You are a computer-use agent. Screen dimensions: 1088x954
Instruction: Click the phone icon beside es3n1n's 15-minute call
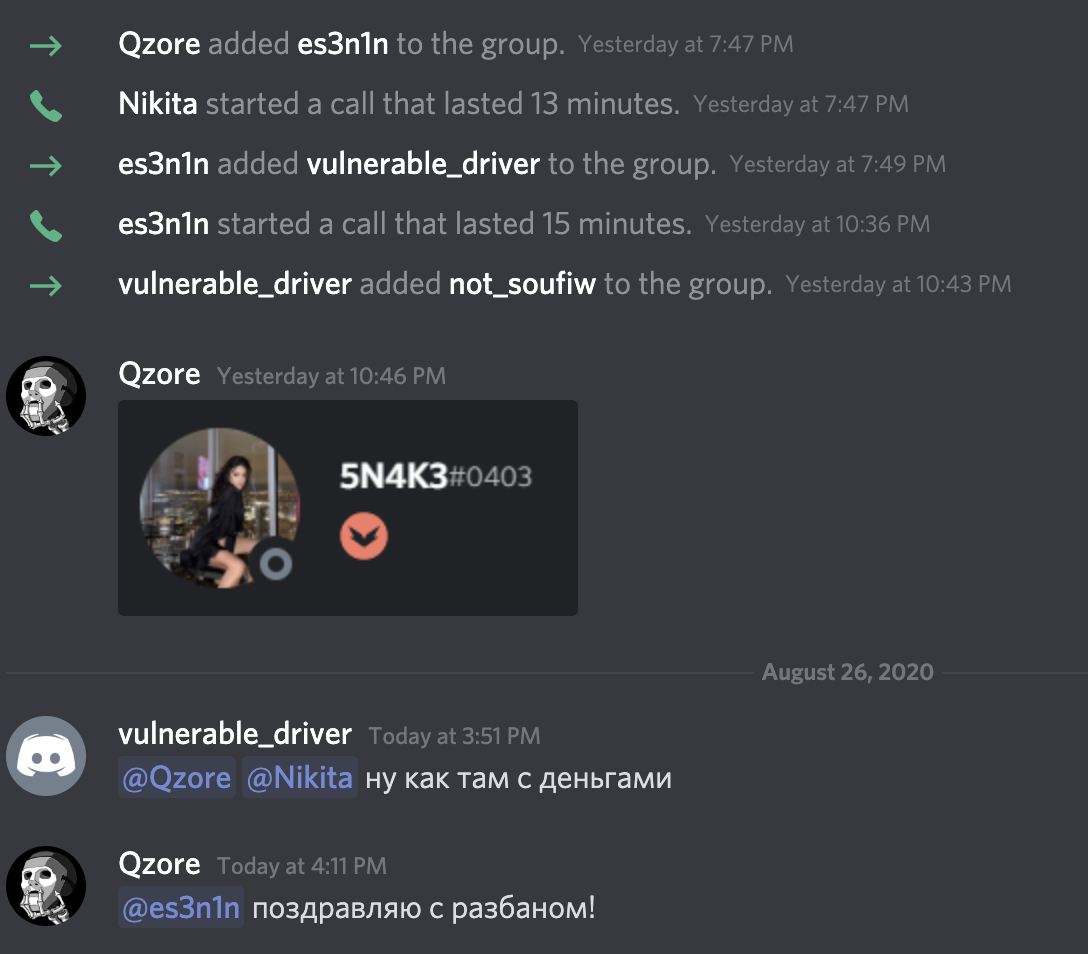46,226
